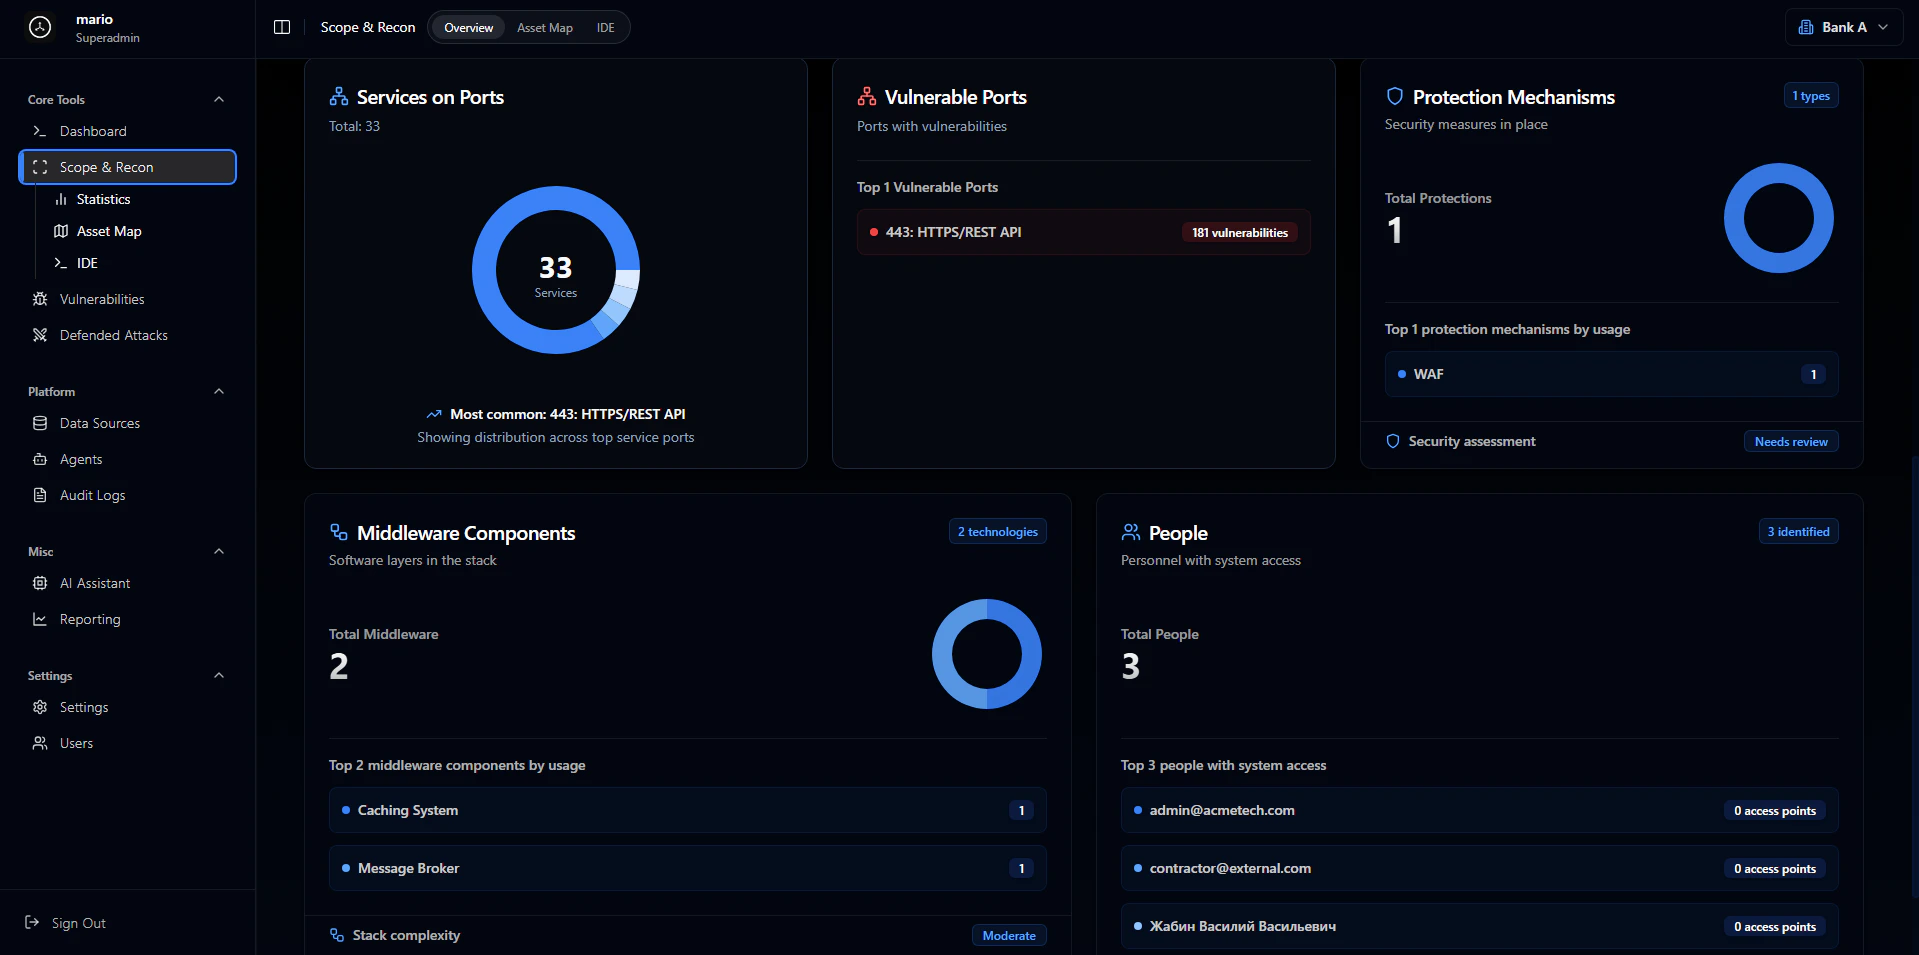Viewport: 1919px width, 955px height.
Task: Click the 3 identified badge
Action: click(x=1798, y=531)
